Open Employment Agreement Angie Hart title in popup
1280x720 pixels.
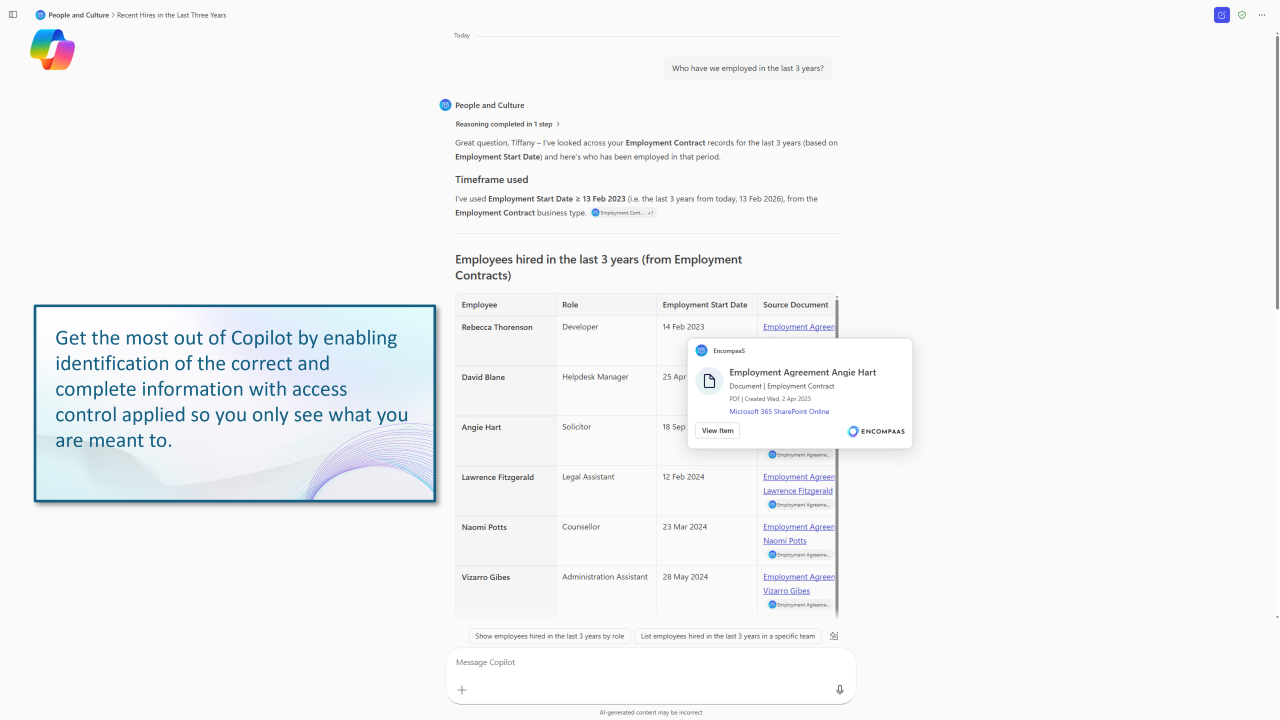[x=803, y=372]
